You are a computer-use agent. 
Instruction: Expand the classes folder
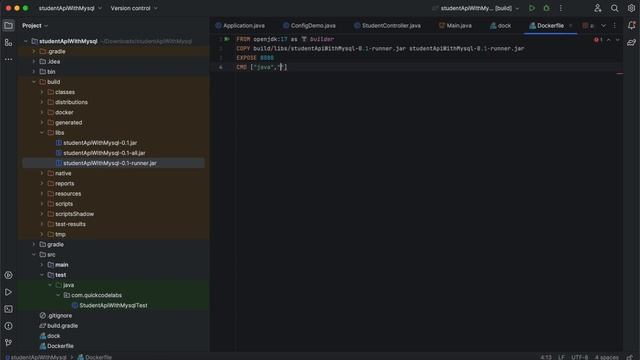coord(42,92)
